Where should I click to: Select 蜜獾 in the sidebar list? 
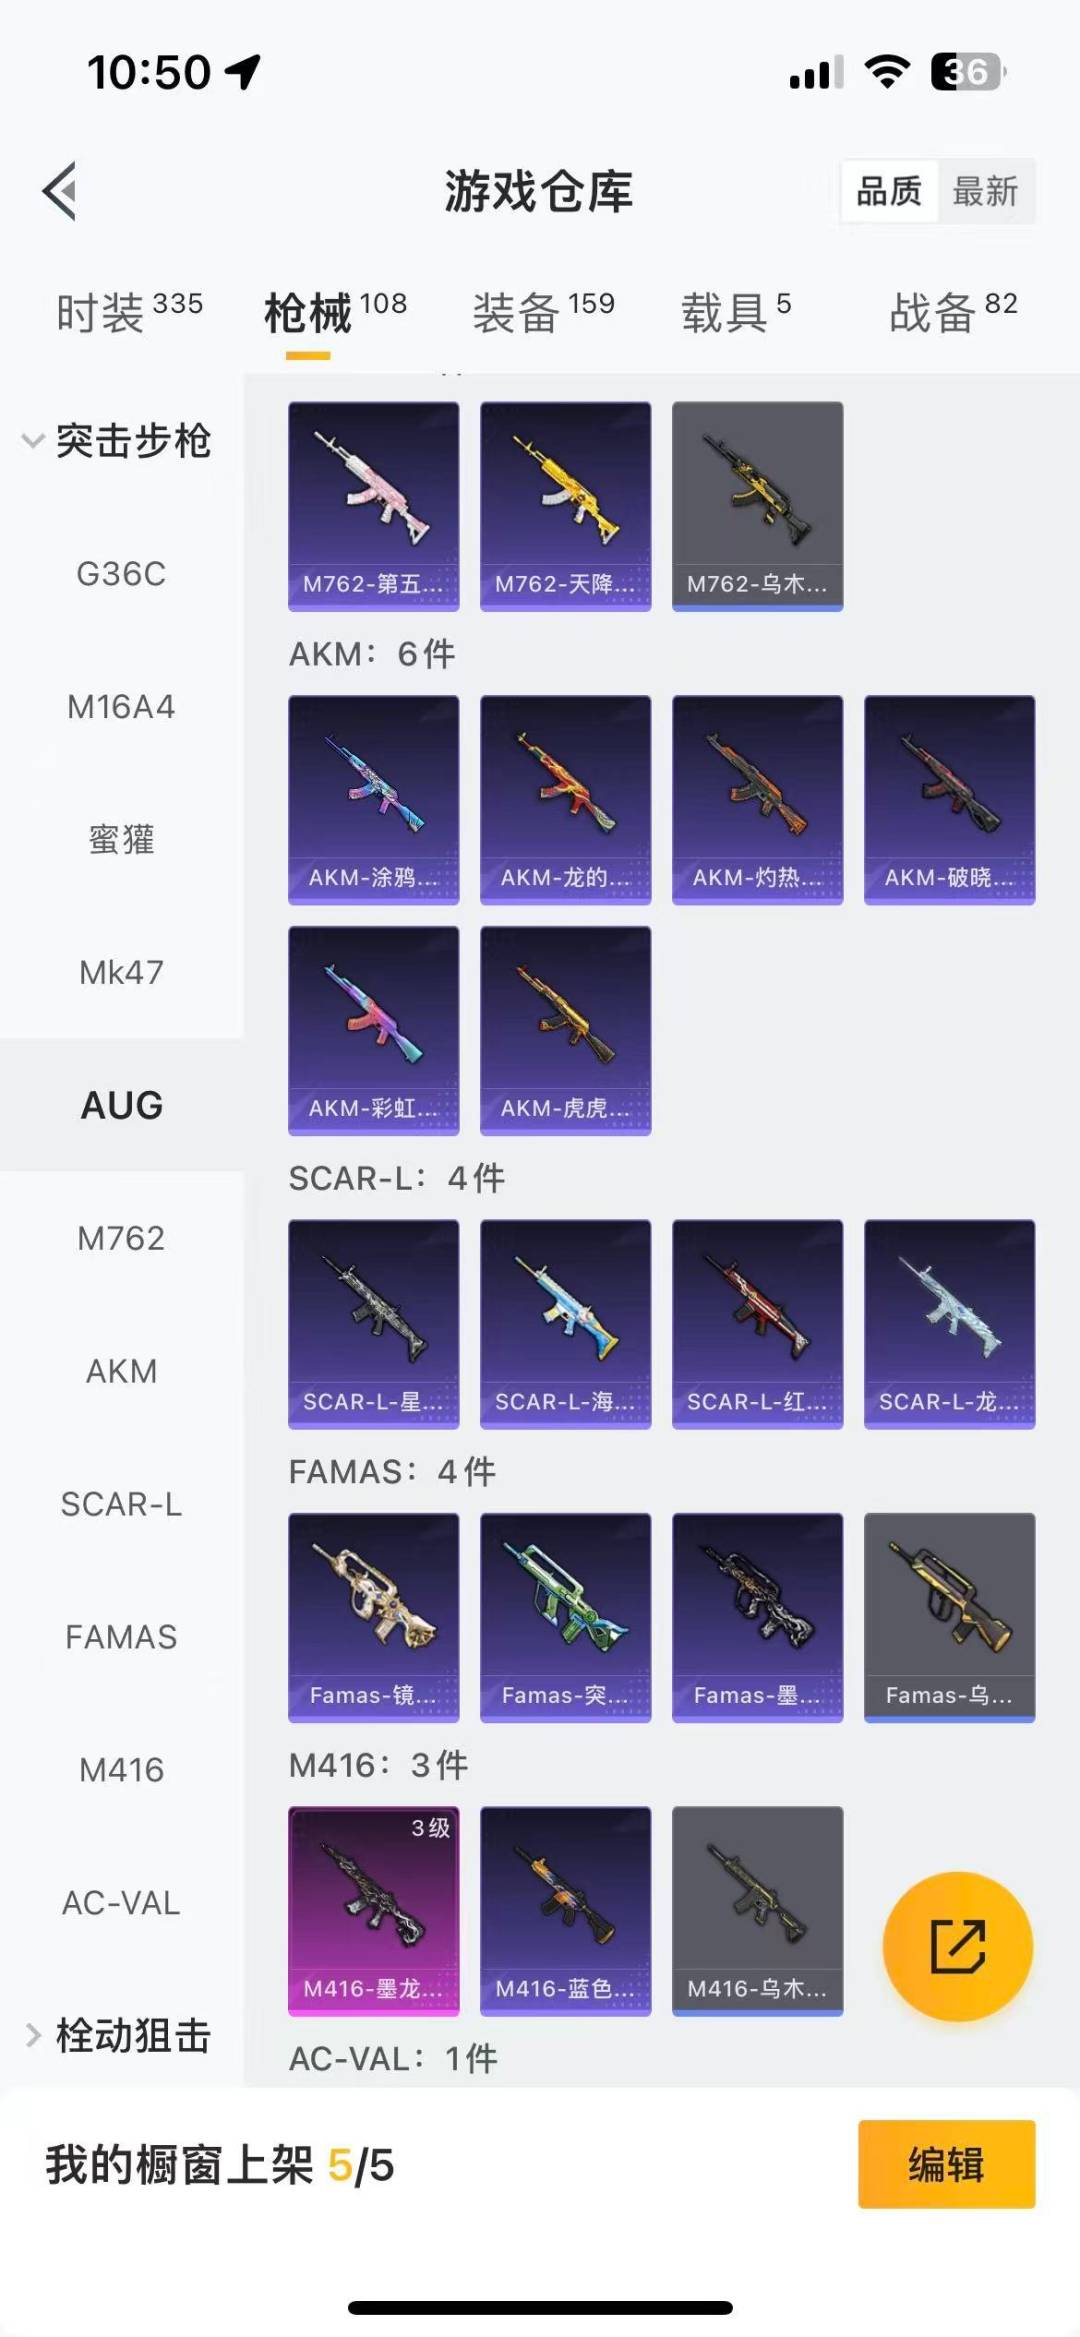(x=122, y=839)
